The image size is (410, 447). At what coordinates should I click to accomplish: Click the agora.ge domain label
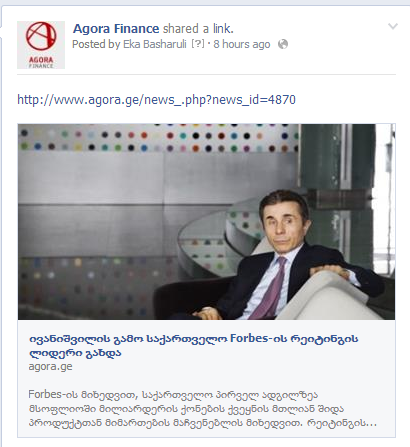pyautogui.click(x=50, y=366)
